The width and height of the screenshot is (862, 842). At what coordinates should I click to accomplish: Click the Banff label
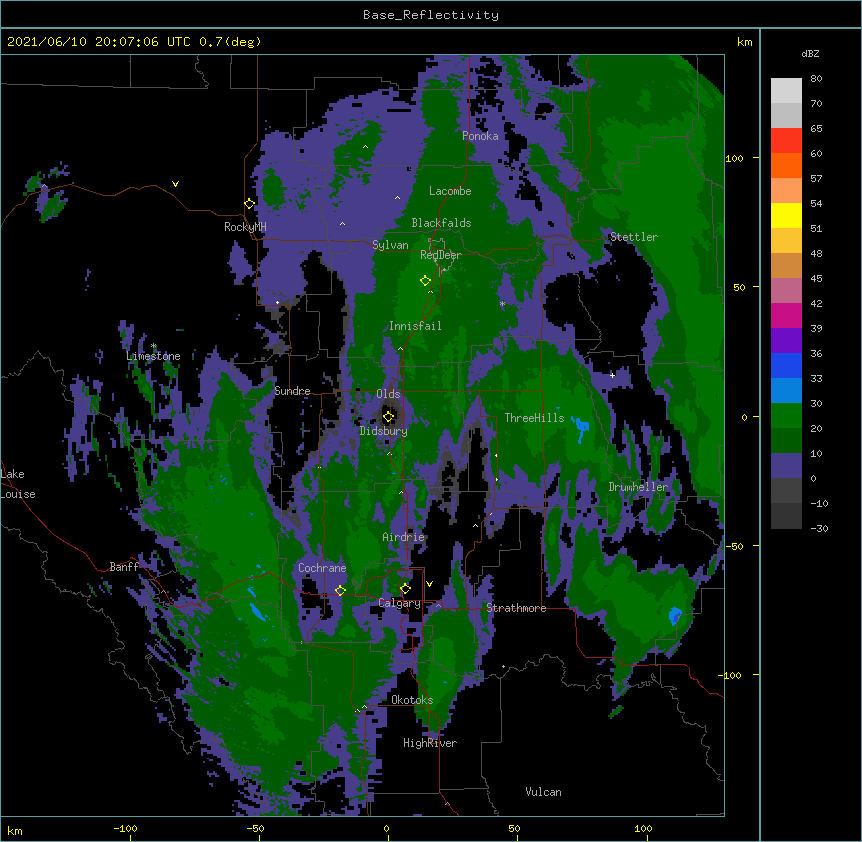(x=124, y=567)
